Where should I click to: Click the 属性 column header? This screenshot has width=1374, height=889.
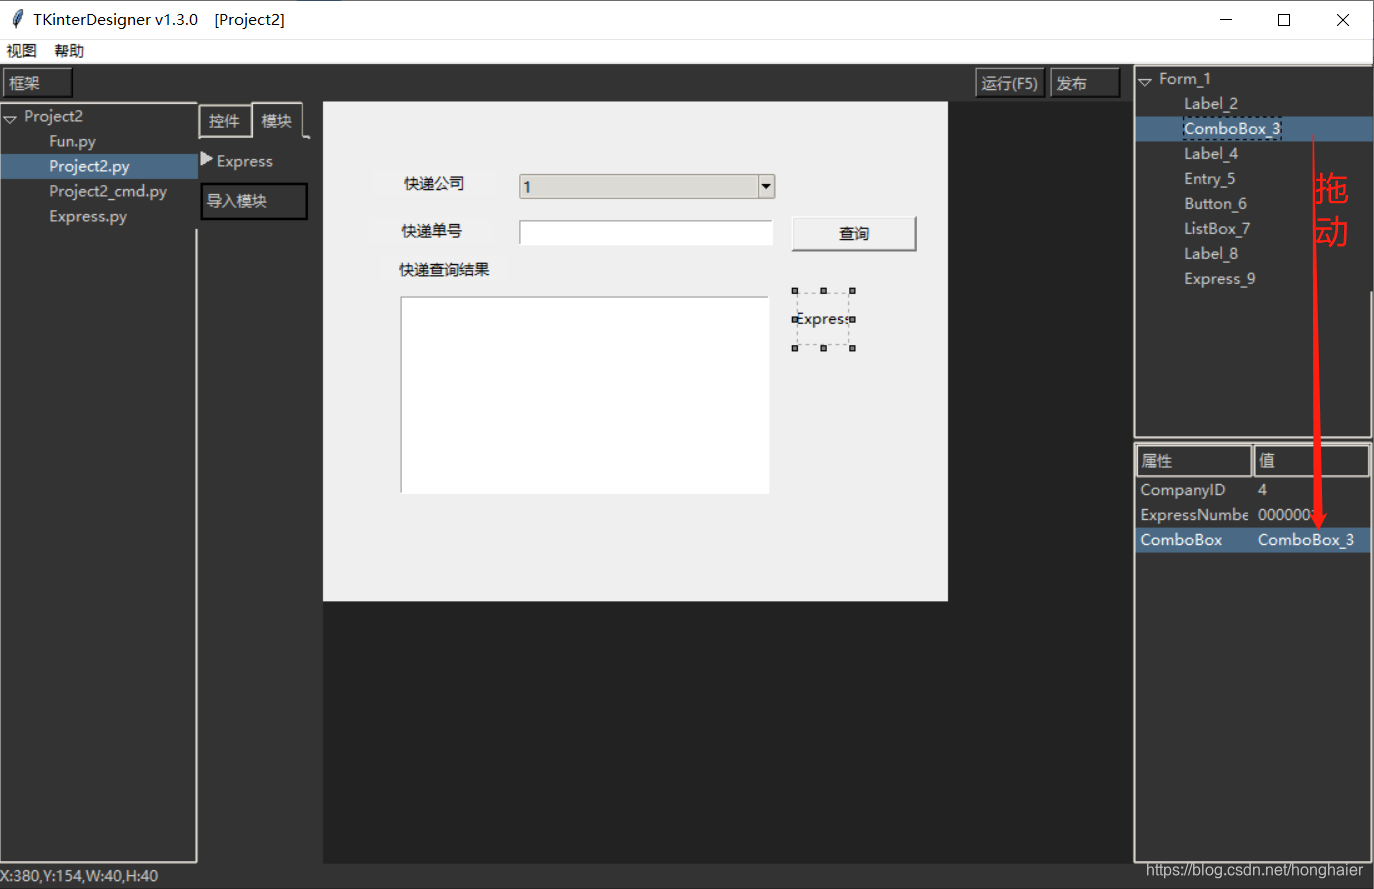tap(1194, 461)
